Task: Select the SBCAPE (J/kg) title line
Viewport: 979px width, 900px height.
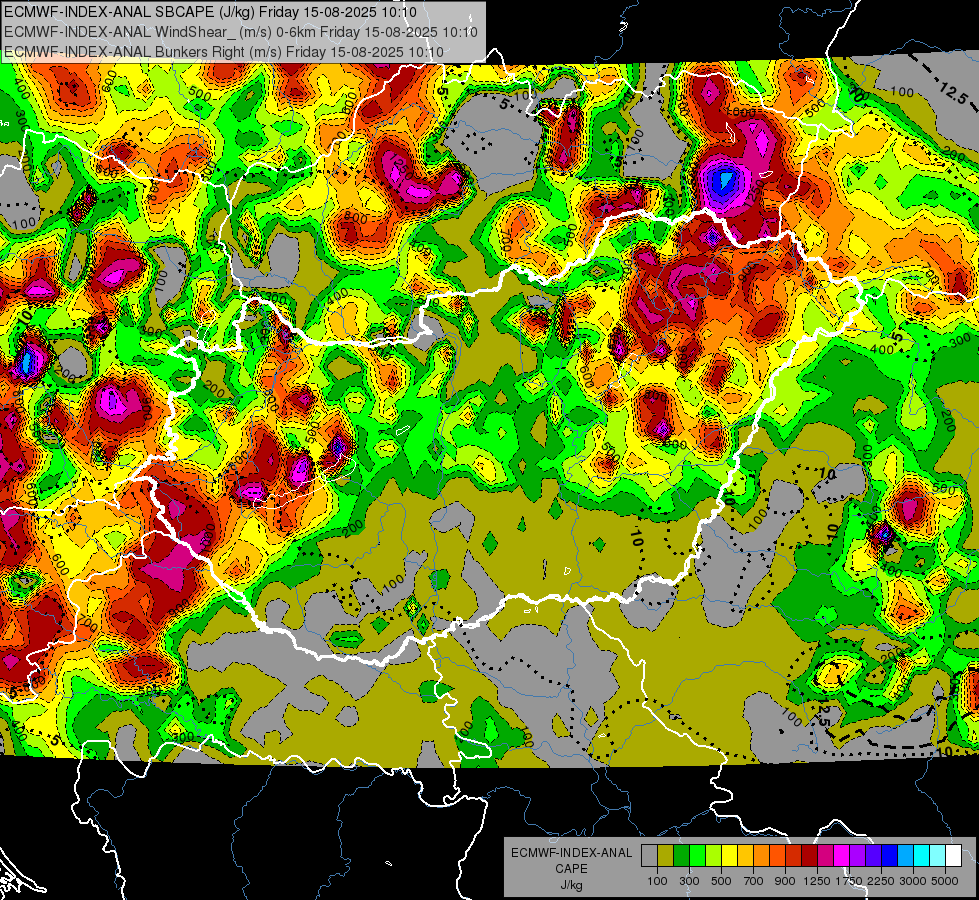Action: tap(210, 12)
